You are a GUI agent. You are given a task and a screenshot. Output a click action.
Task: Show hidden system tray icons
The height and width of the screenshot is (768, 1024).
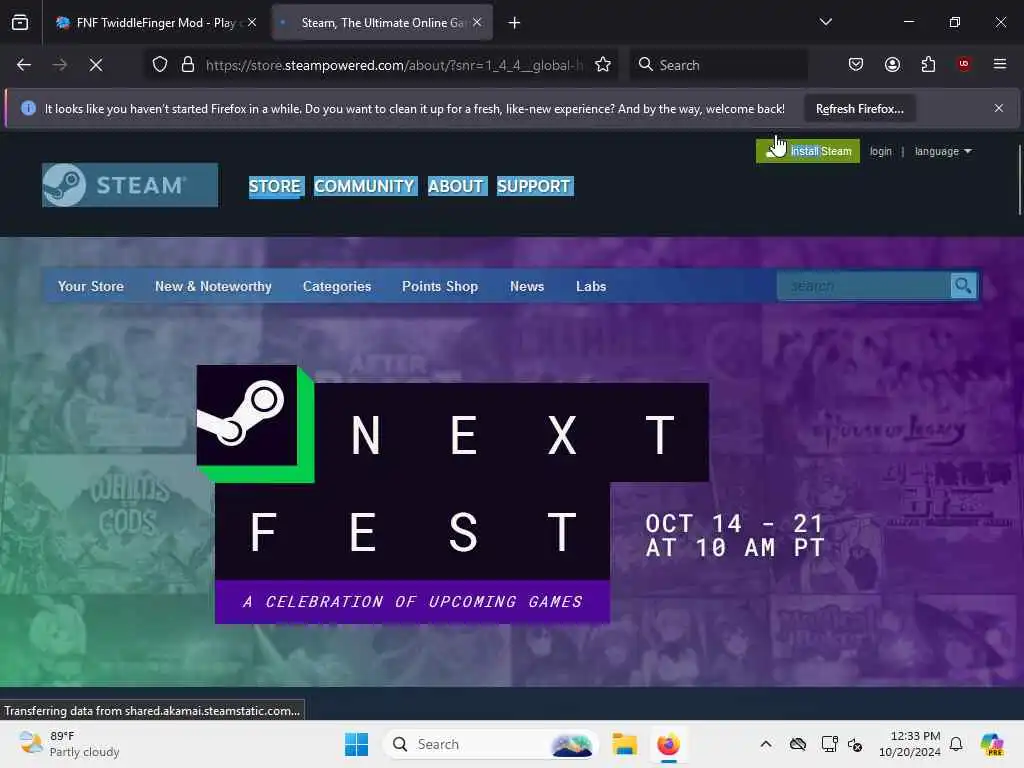[x=766, y=744]
